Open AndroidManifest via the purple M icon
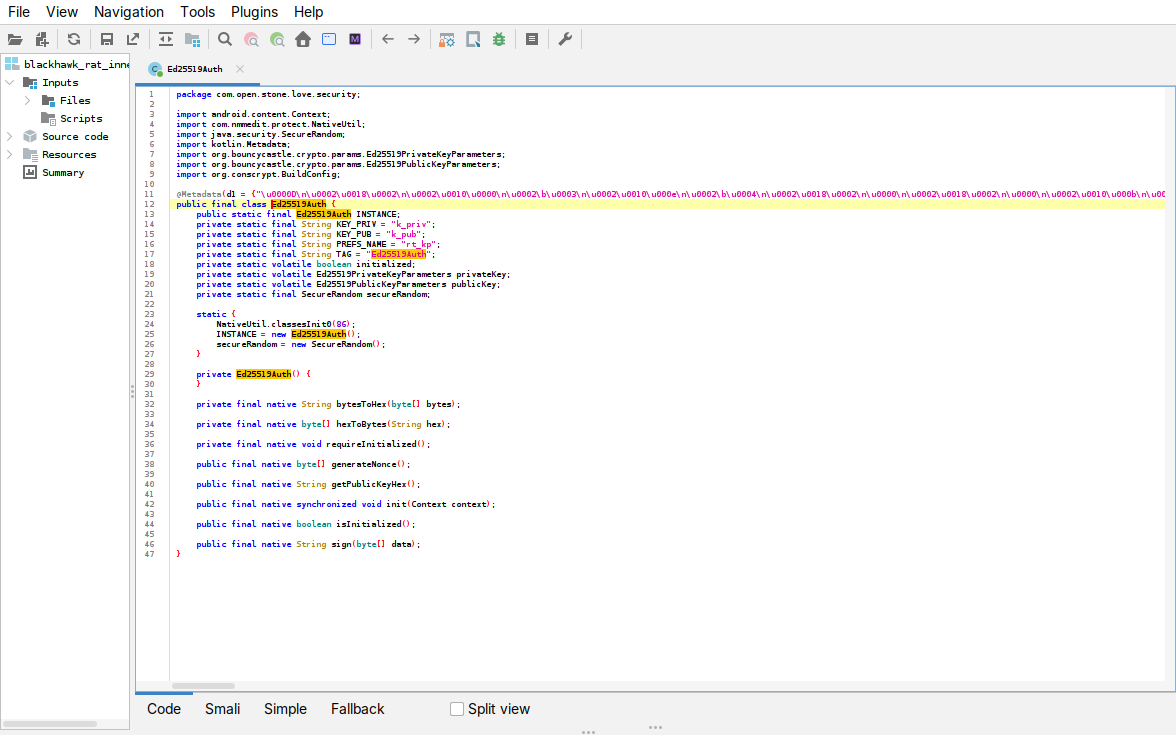Image resolution: width=1176 pixels, height=735 pixels. (355, 40)
